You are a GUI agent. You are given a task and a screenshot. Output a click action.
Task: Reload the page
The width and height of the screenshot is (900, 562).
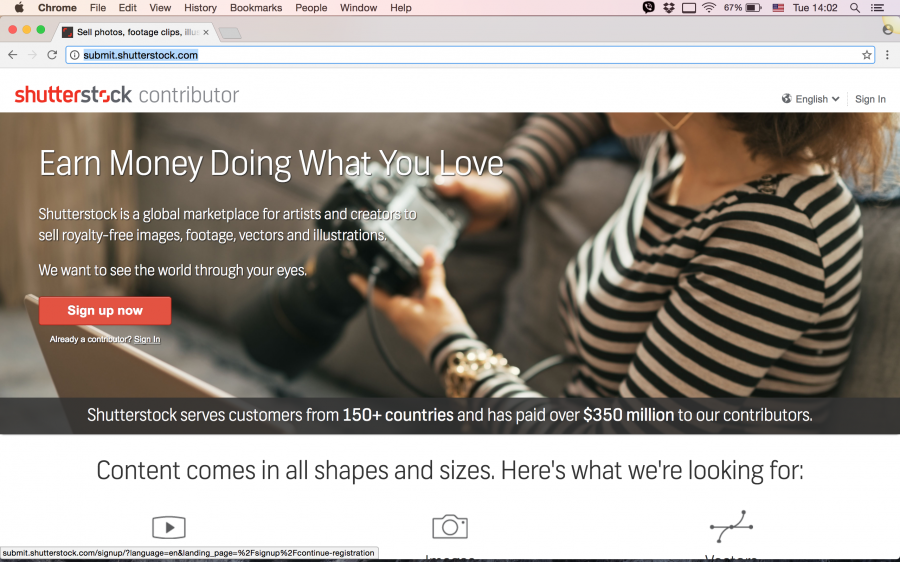(x=52, y=55)
